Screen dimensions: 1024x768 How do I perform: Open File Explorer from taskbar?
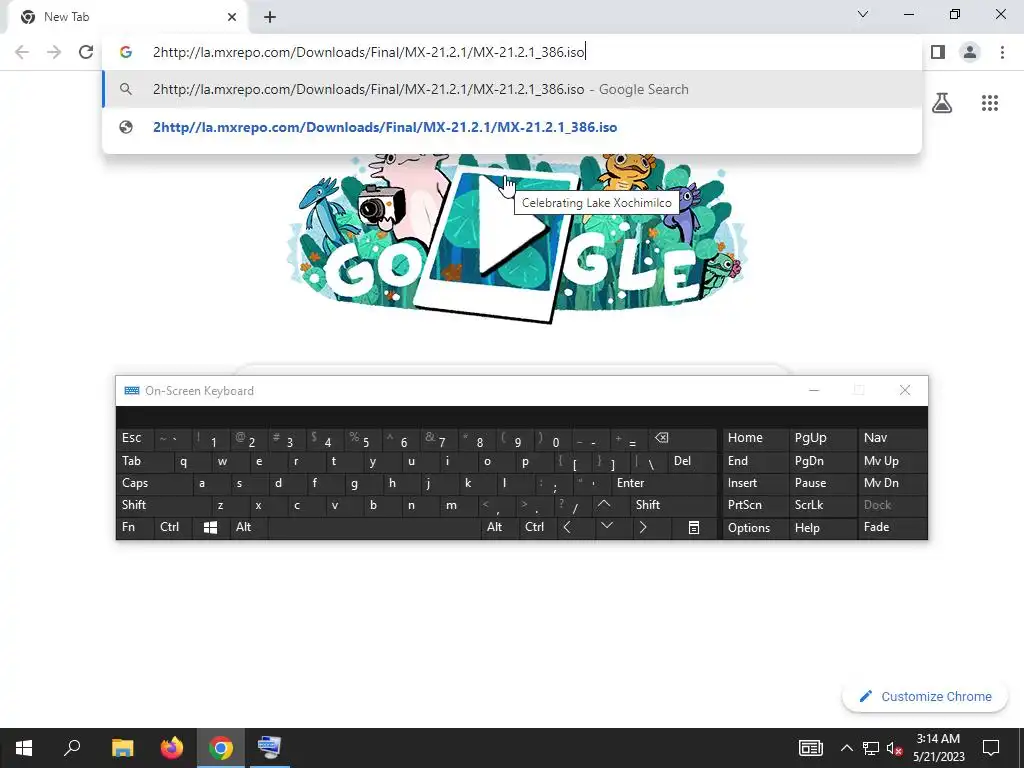[122, 748]
